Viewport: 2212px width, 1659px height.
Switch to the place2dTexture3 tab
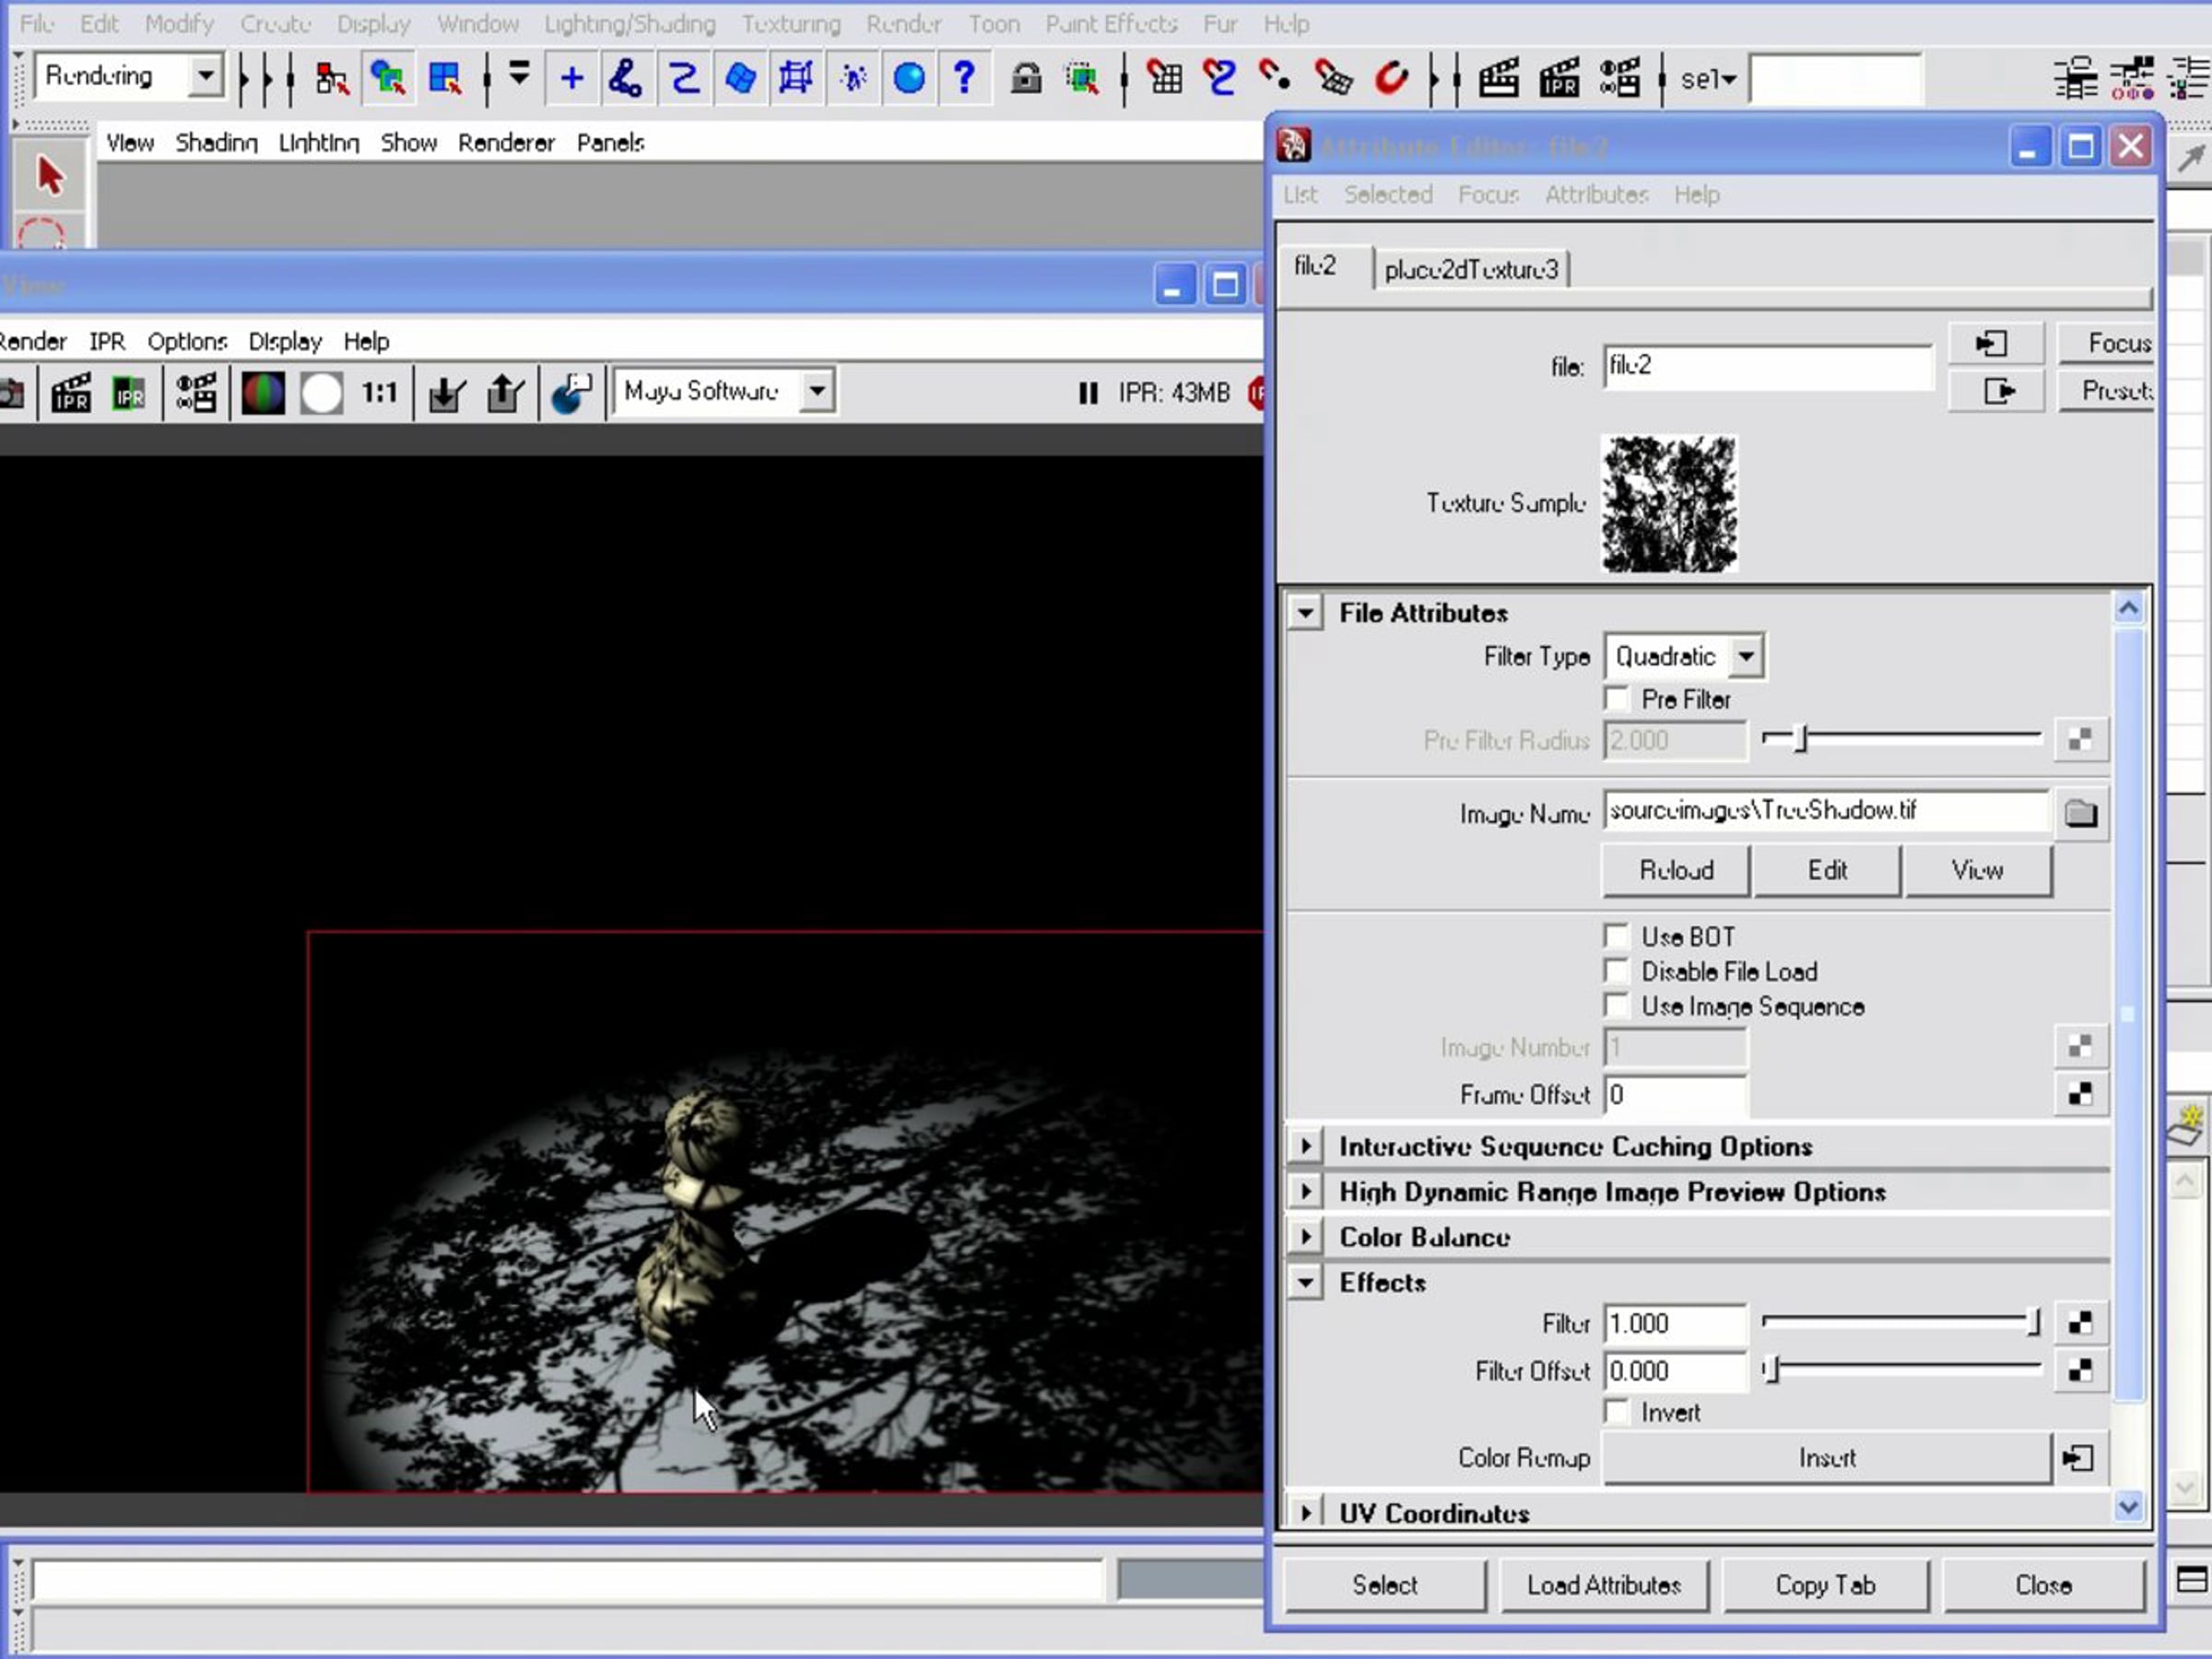pos(1471,269)
